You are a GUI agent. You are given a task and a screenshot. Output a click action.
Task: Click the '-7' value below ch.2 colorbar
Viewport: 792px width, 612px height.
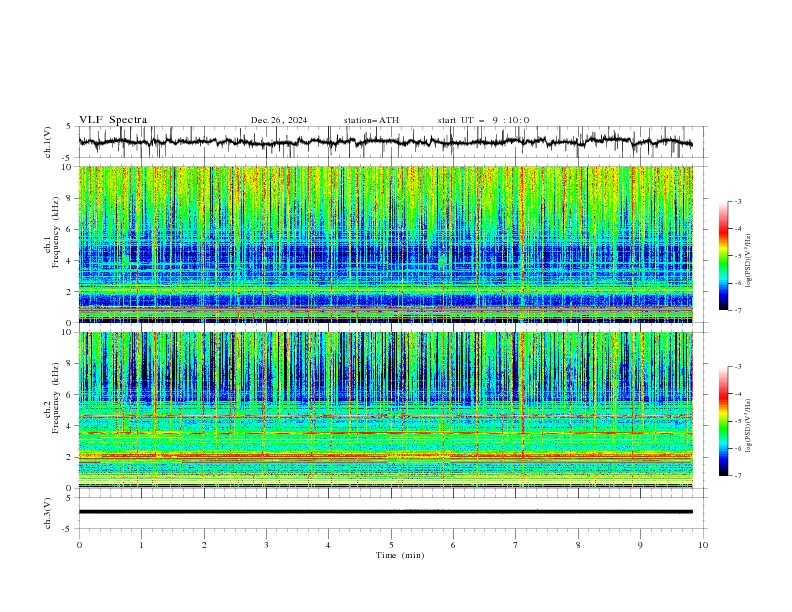pyautogui.click(x=737, y=475)
